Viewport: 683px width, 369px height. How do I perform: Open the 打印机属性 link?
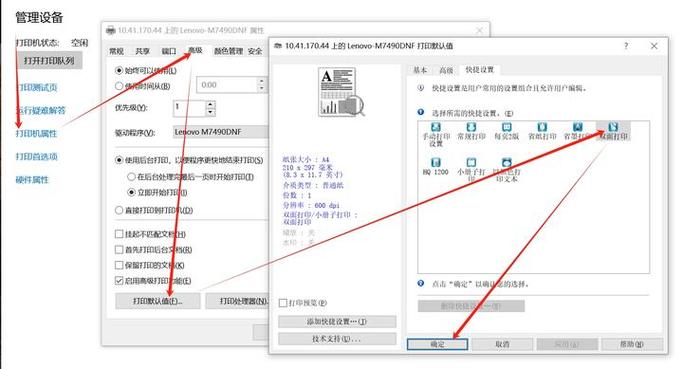point(37,133)
